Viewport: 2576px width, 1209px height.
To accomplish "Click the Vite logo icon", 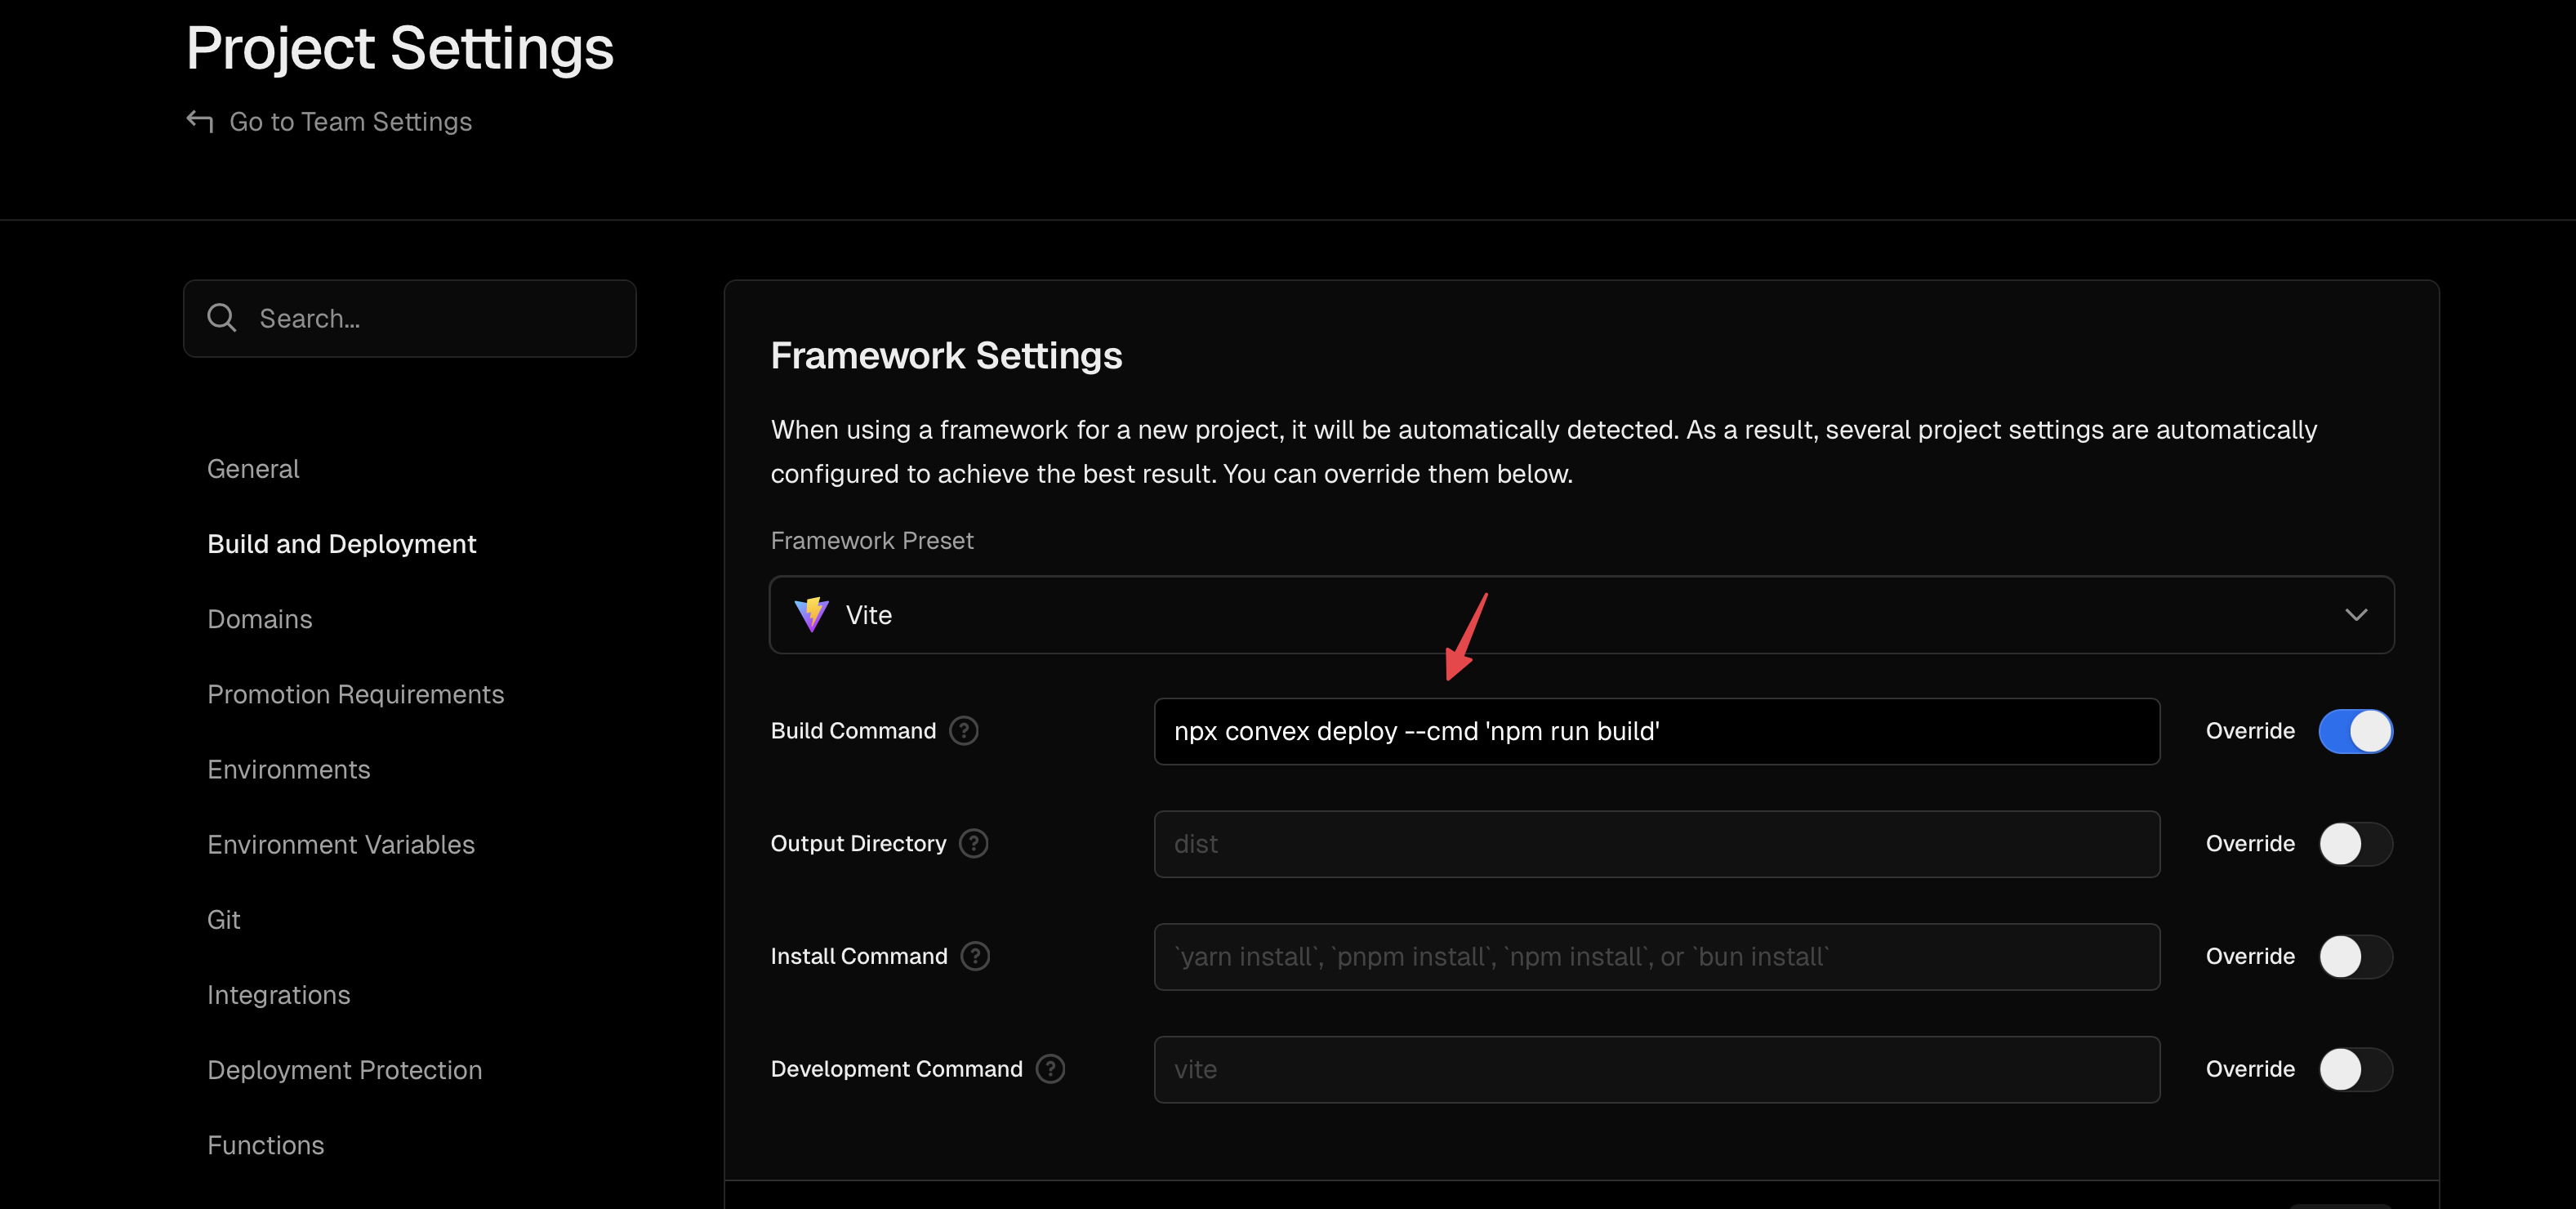I will (x=811, y=615).
